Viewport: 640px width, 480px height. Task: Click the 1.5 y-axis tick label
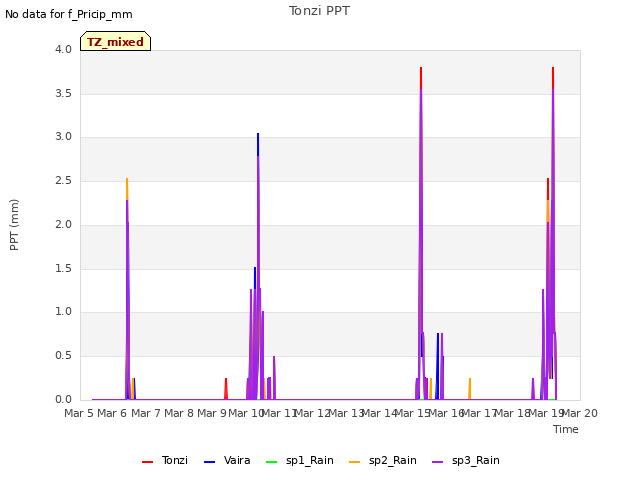tap(64, 268)
